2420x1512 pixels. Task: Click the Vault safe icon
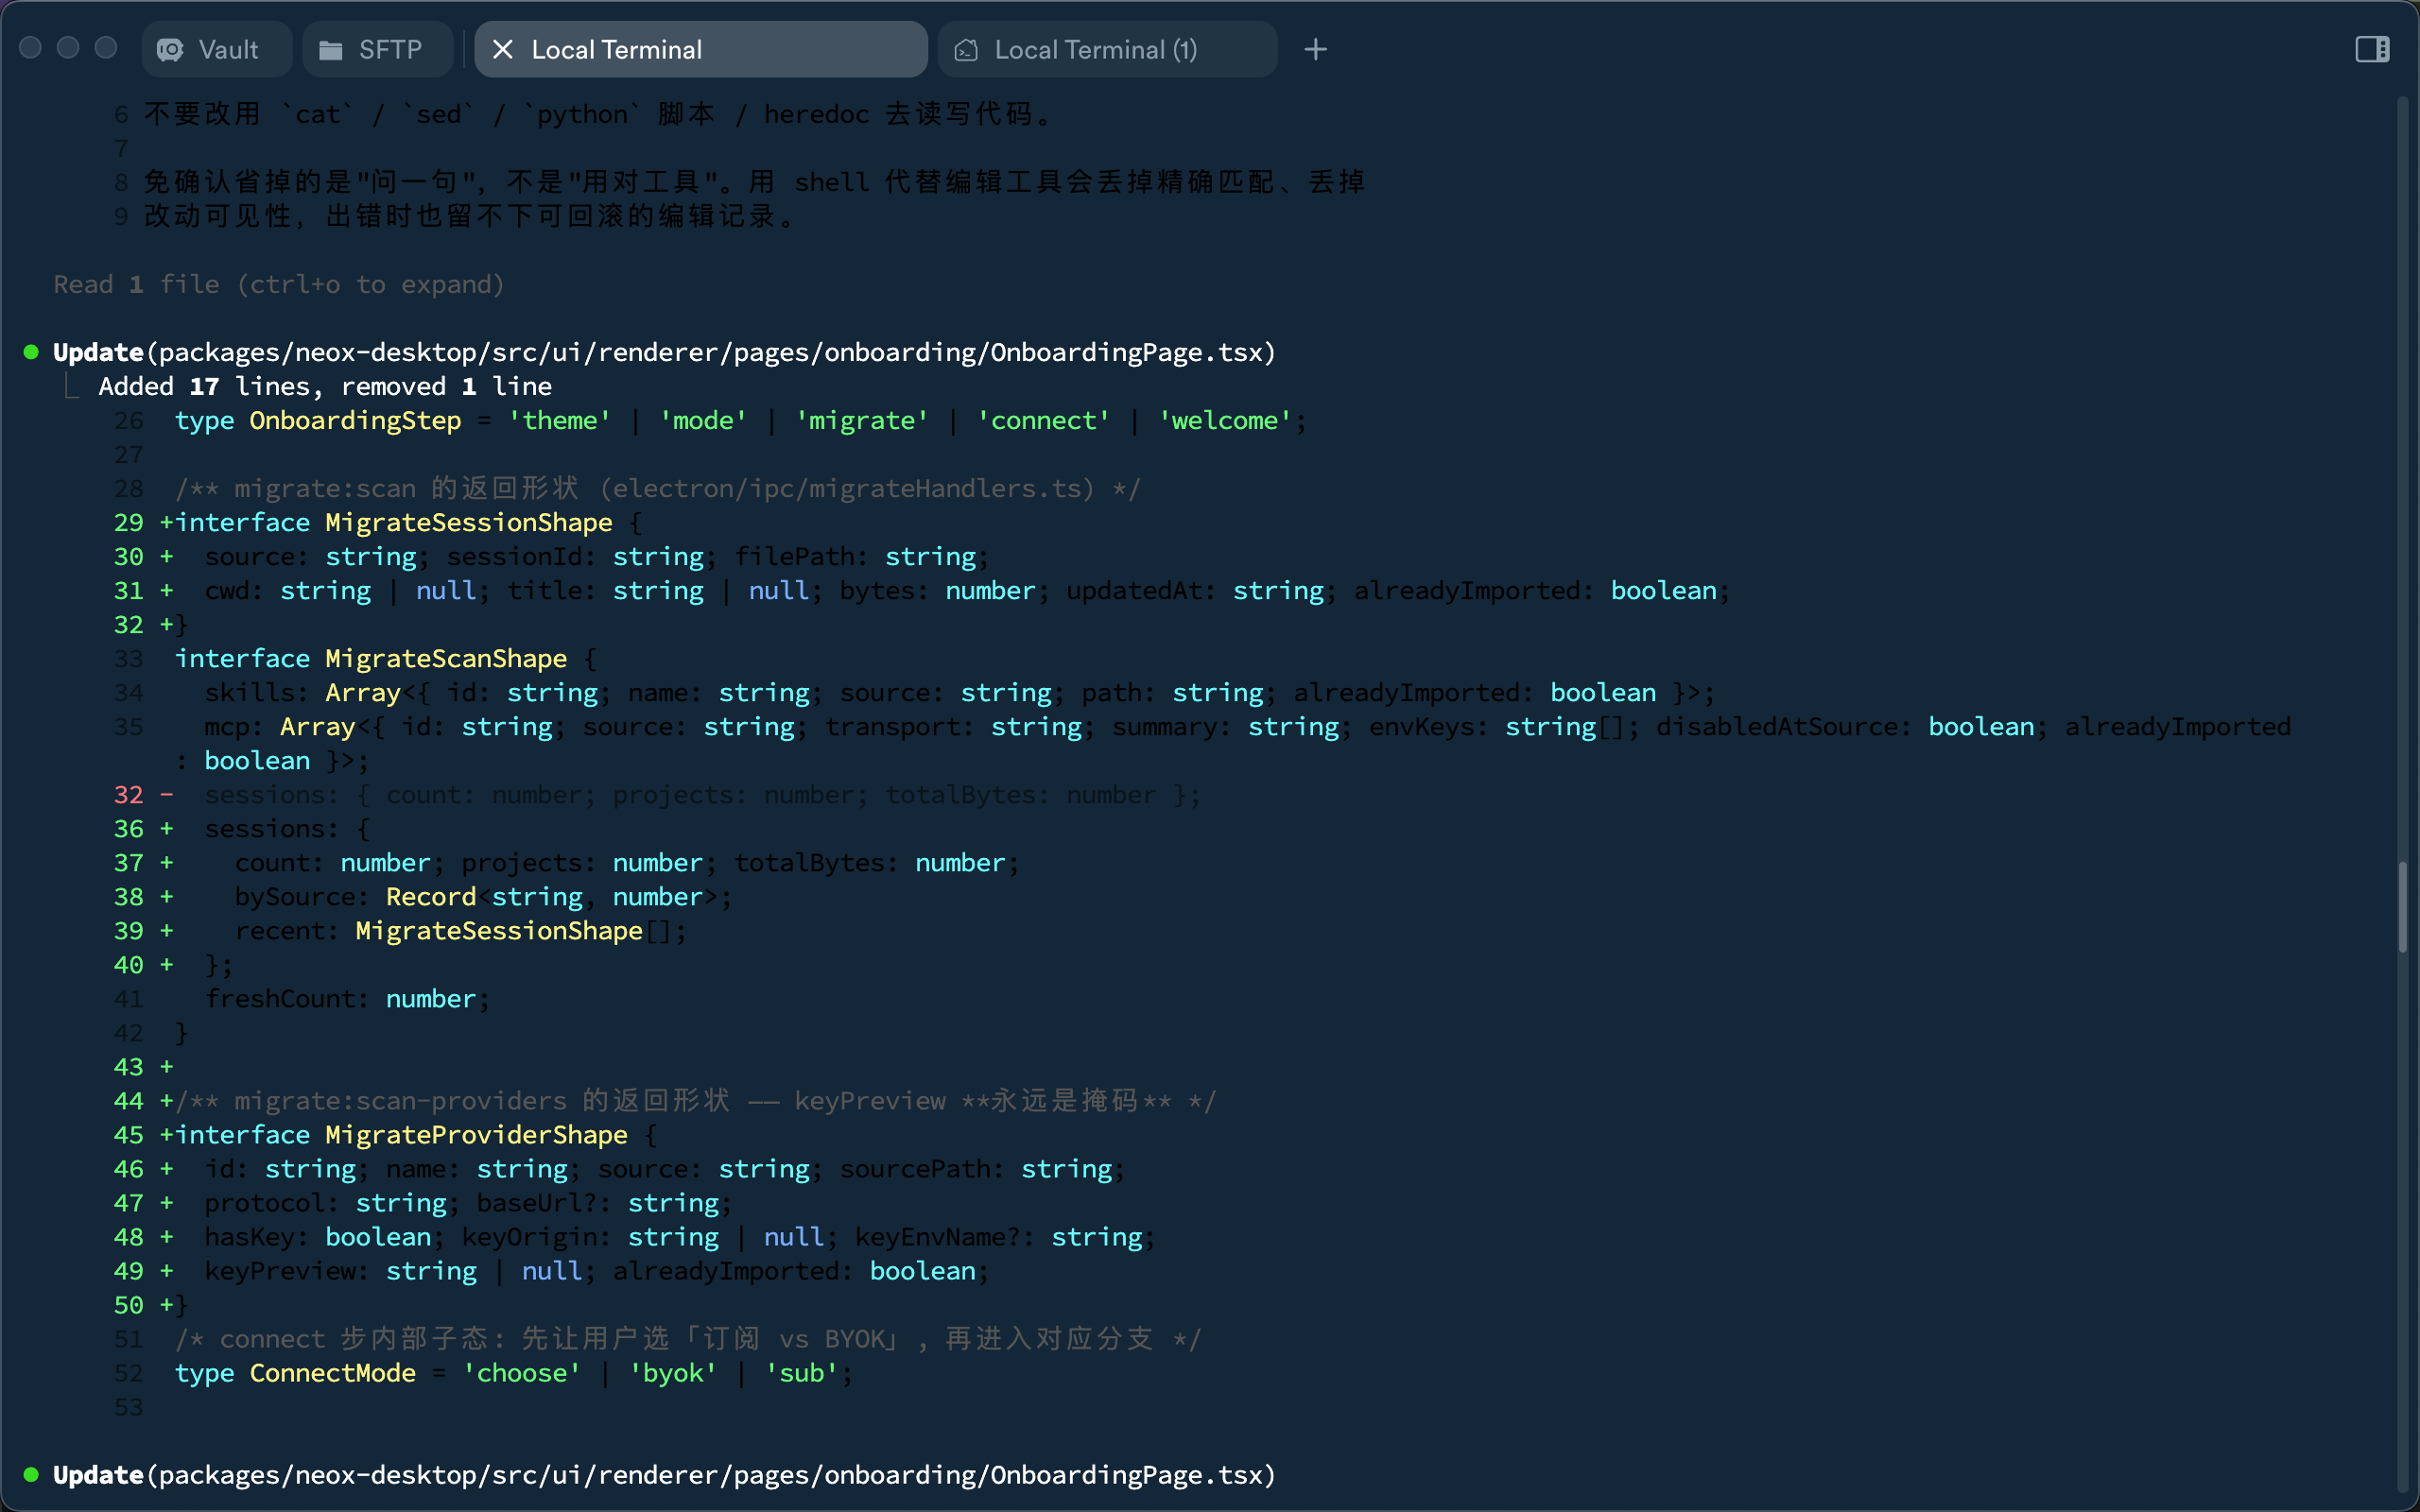pos(171,49)
